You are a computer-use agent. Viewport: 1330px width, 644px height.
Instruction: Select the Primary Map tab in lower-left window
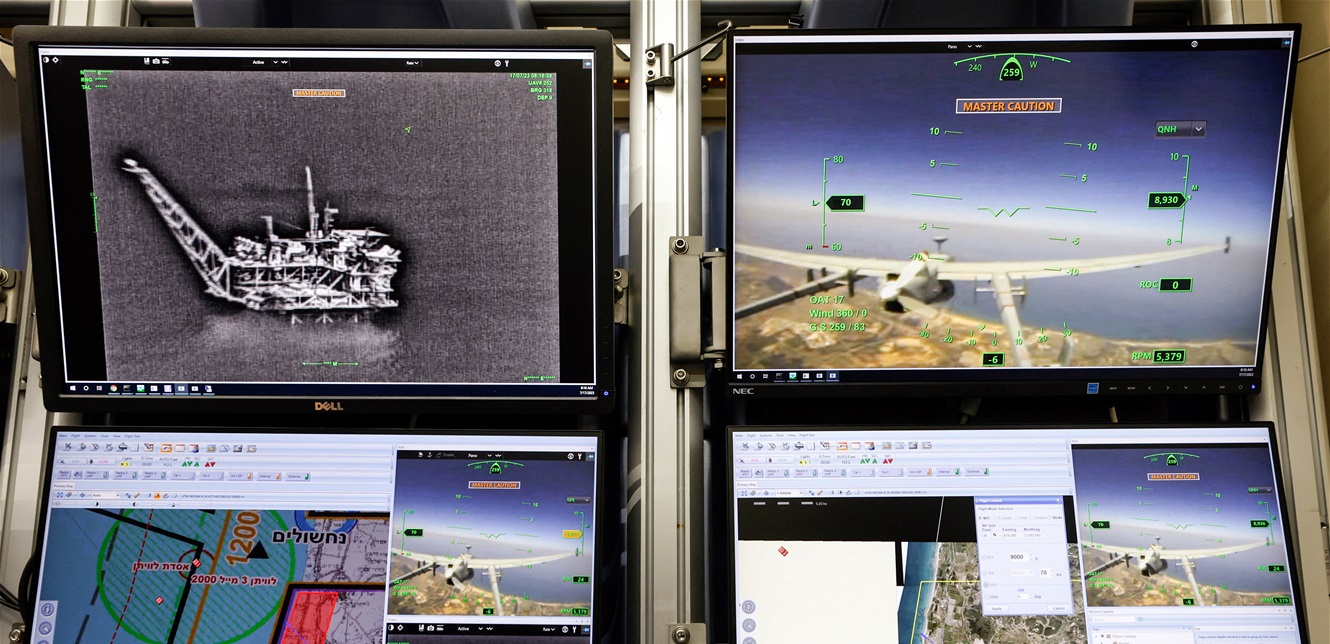coord(64,486)
